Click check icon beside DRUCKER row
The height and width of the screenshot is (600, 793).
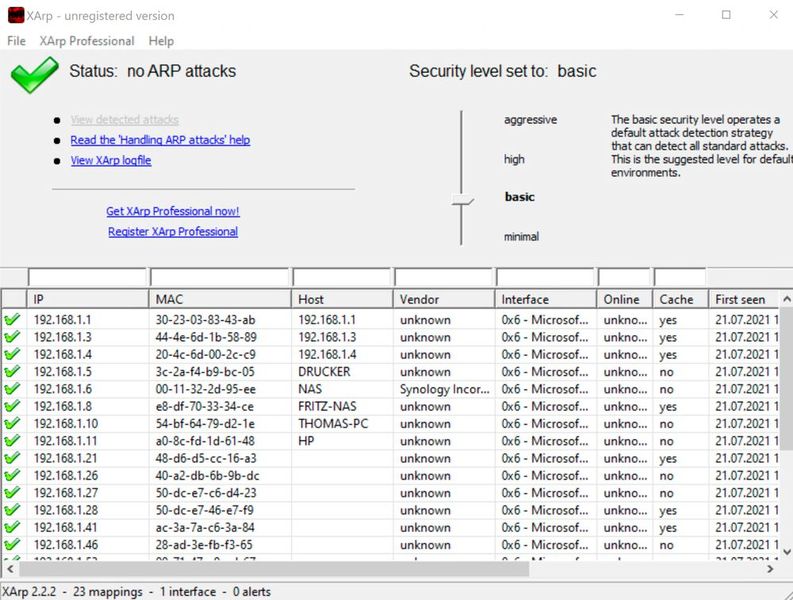point(12,372)
